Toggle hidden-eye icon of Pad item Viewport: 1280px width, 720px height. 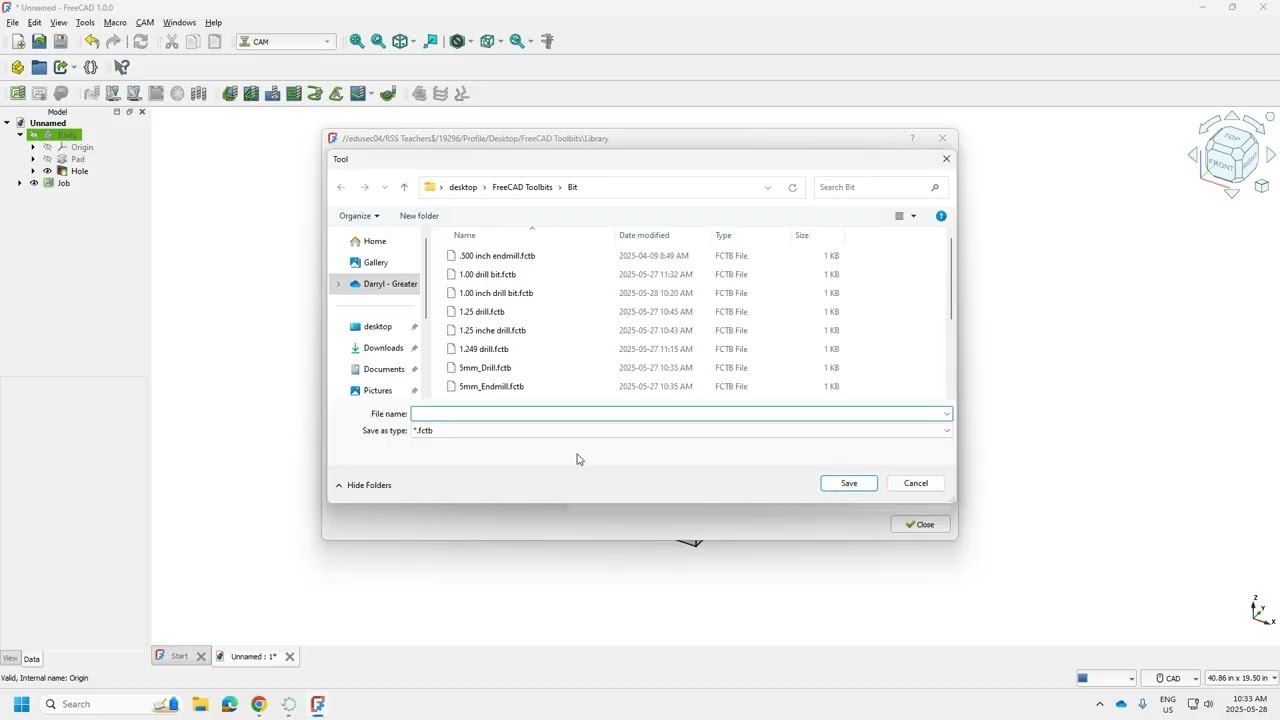[x=47, y=159]
